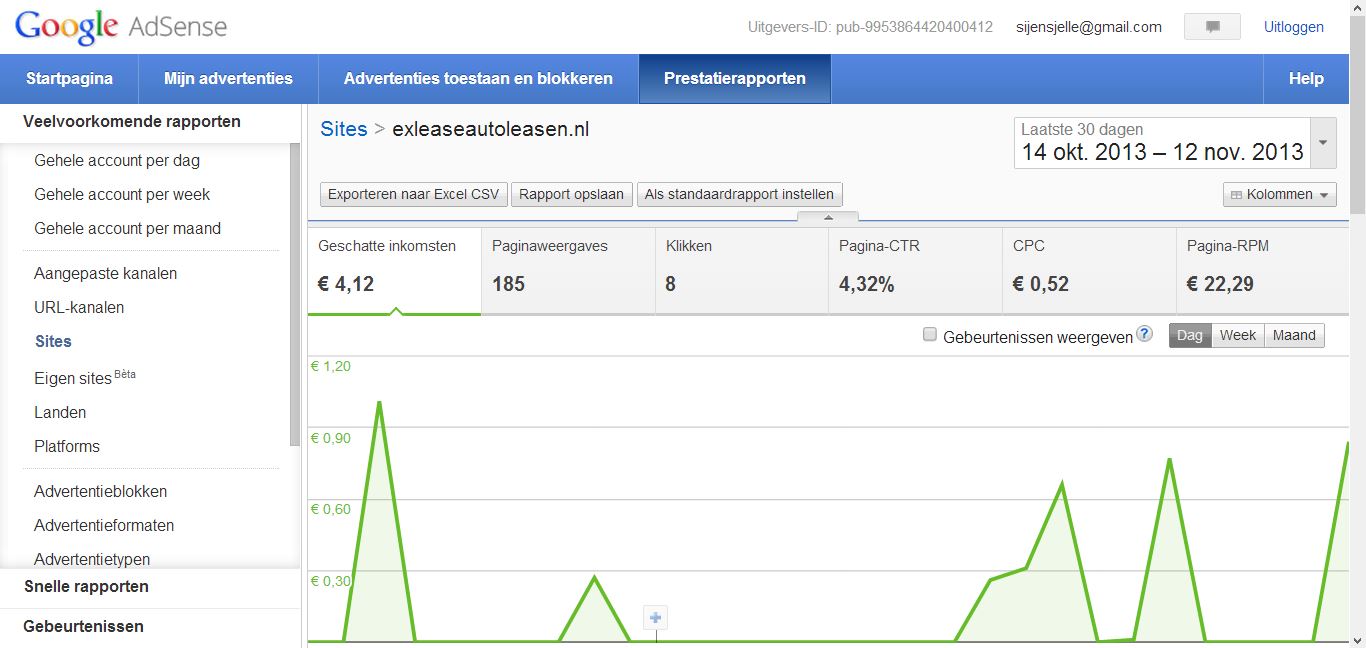Switch the chart to Dag view
Screen dimensions: 1366x648
tap(1190, 335)
